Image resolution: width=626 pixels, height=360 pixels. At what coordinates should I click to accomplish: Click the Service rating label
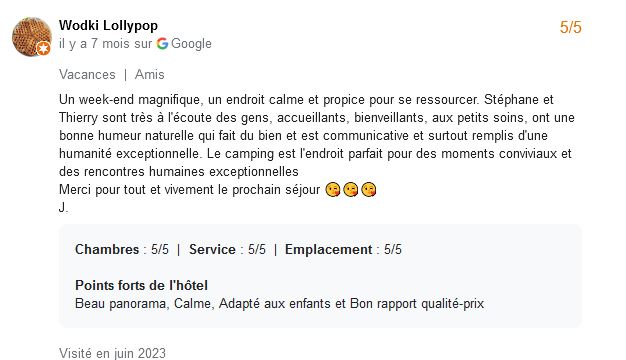click(212, 249)
